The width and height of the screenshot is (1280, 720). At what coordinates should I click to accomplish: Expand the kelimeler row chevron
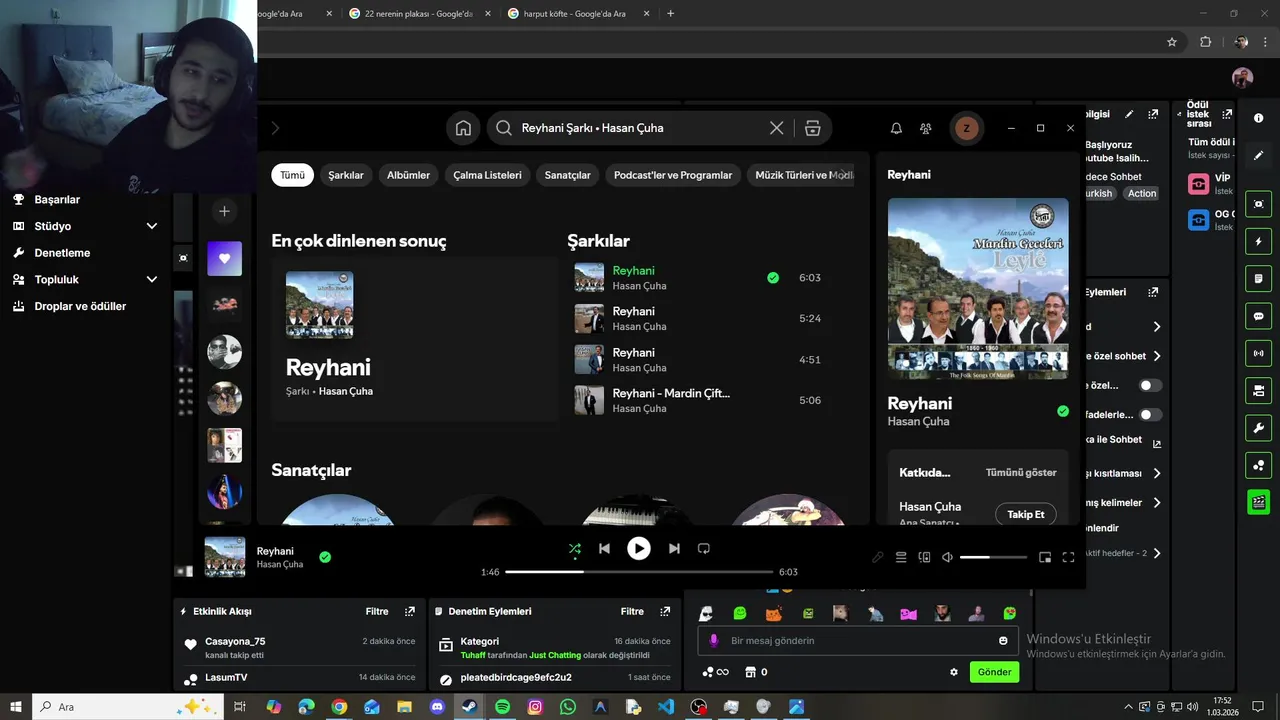[x=1157, y=503]
